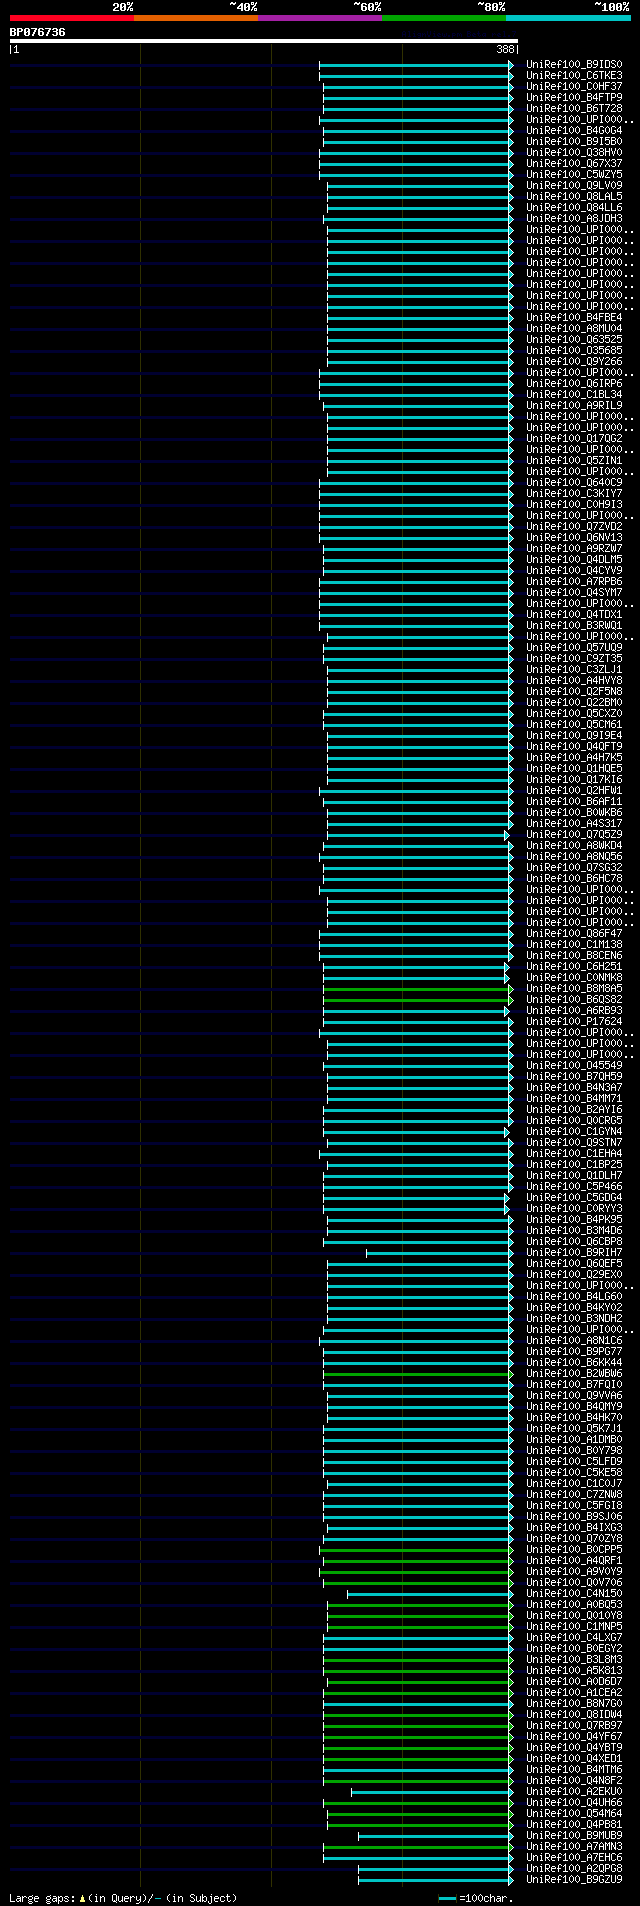Select the BP076736 query title
The height and width of the screenshot is (1906, 640).
[x=38, y=32]
